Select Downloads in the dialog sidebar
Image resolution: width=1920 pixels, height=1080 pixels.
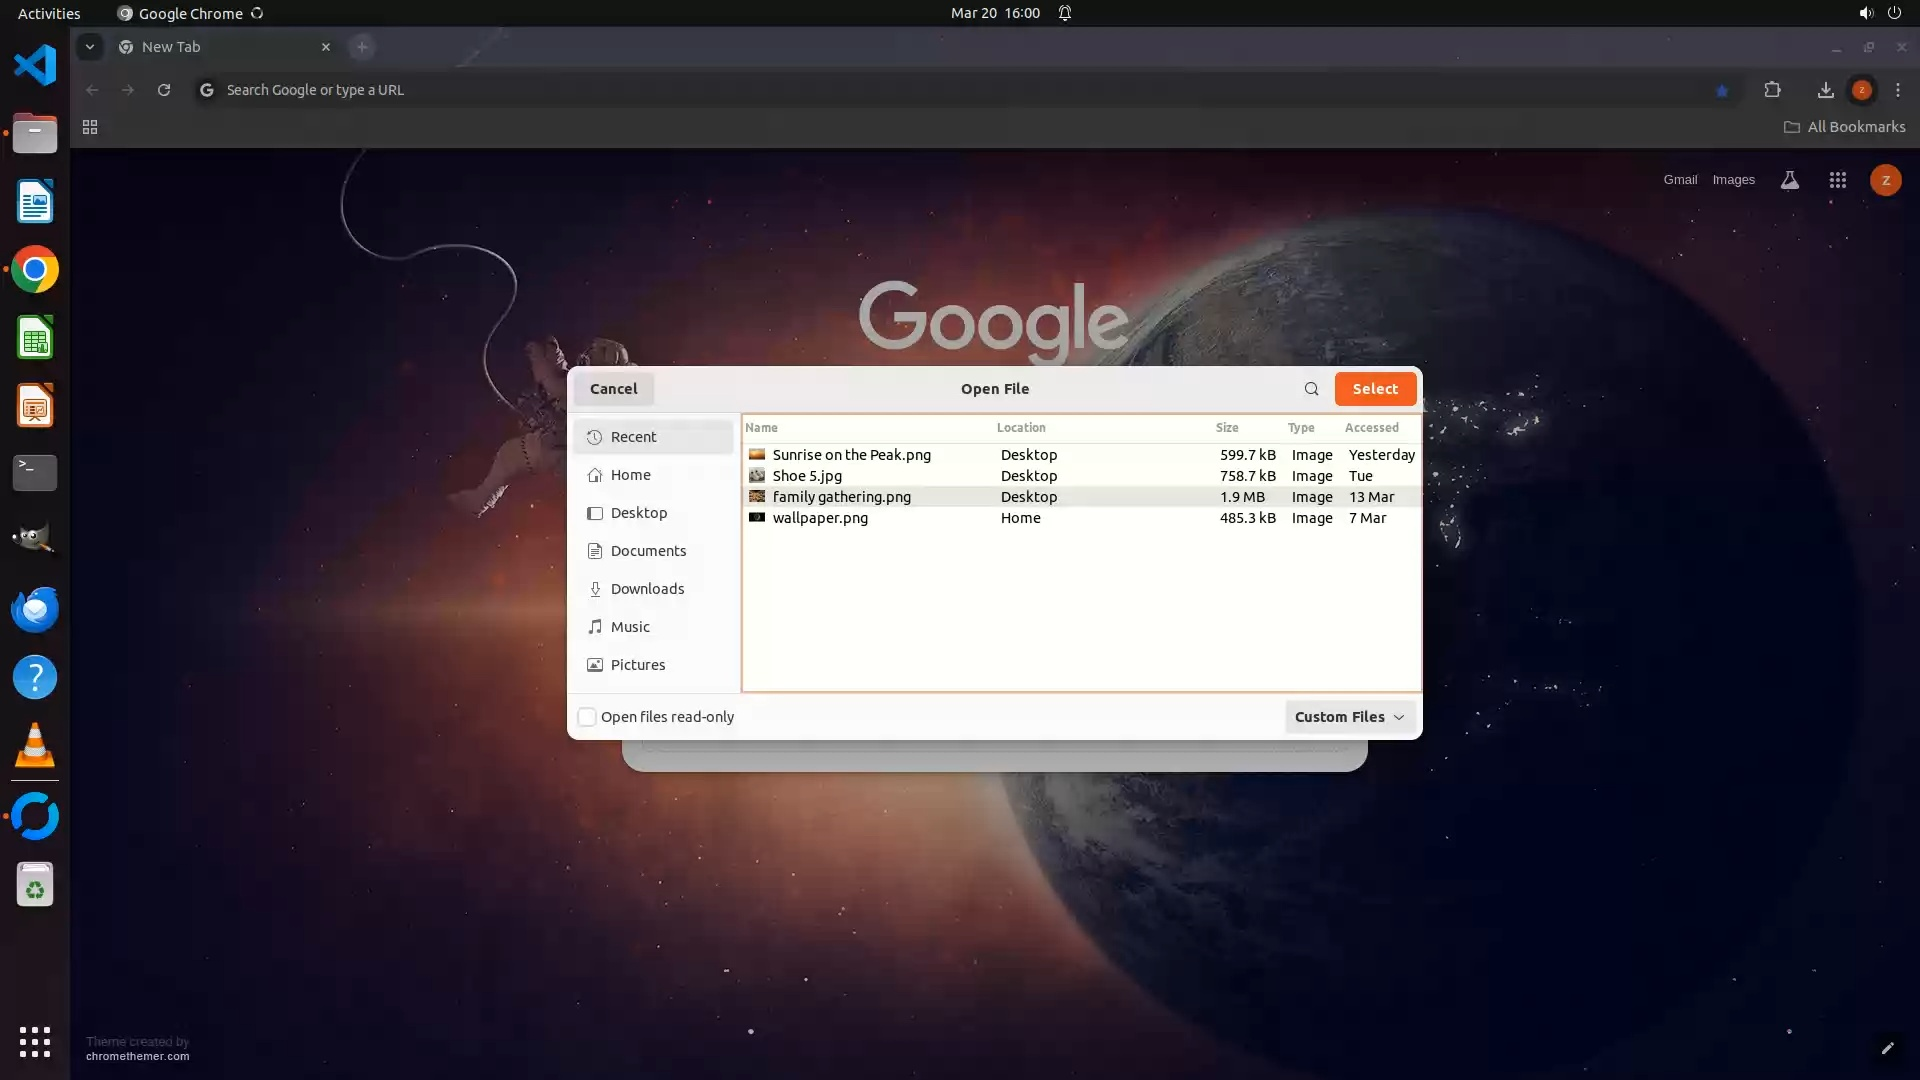point(647,589)
